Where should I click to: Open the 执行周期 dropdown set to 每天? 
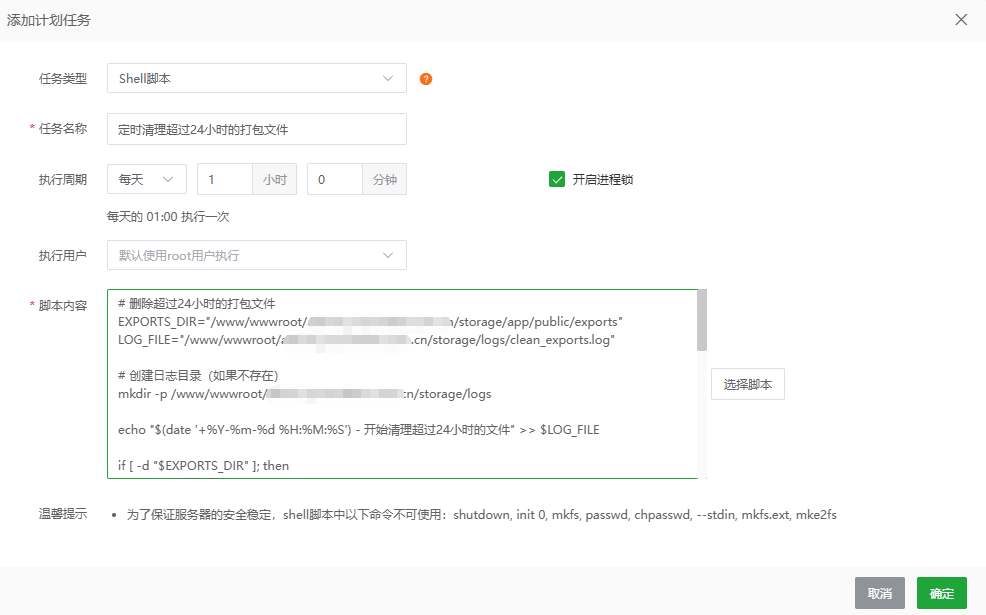pos(146,178)
